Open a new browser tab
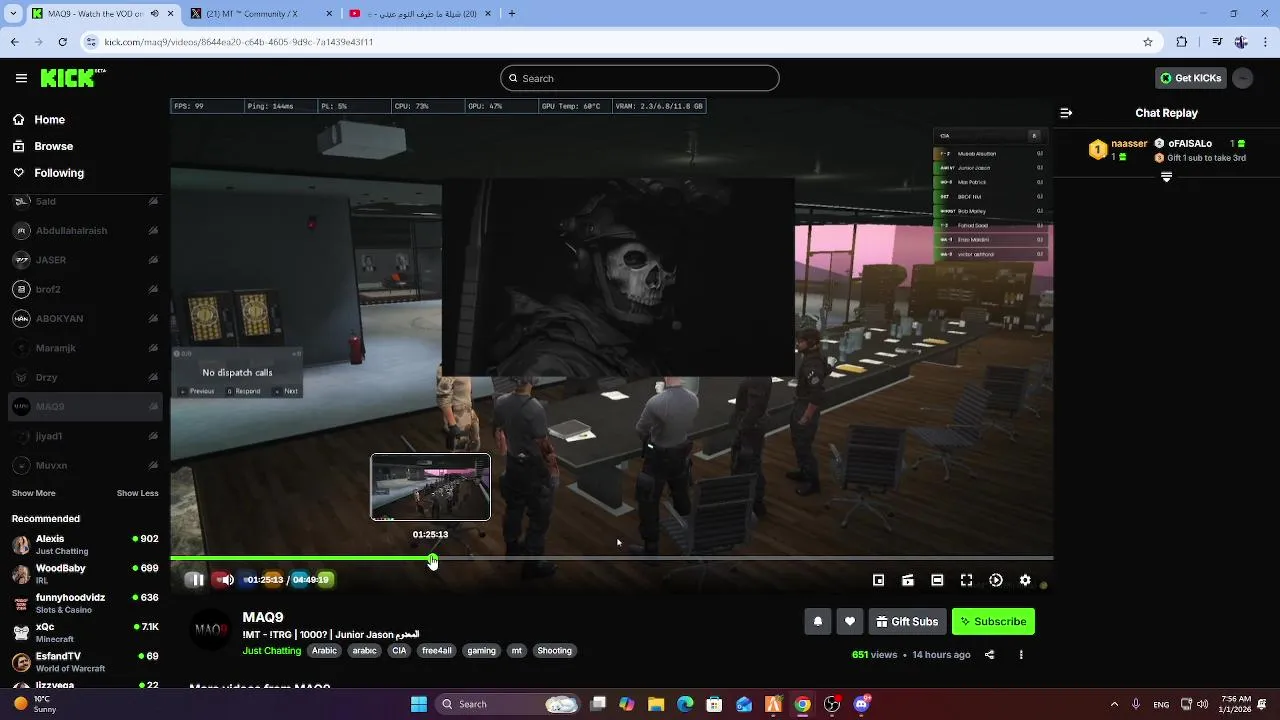Viewport: 1280px width, 720px height. pos(512,14)
